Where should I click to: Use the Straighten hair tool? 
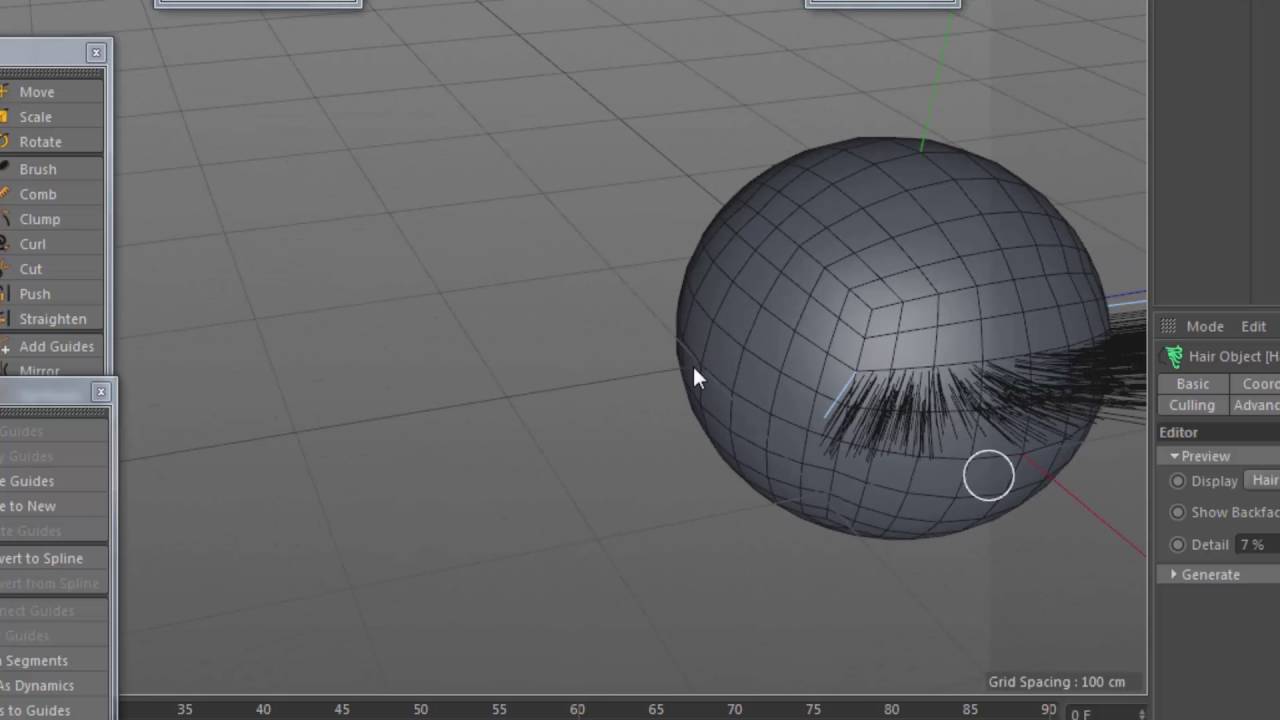pos(51,319)
